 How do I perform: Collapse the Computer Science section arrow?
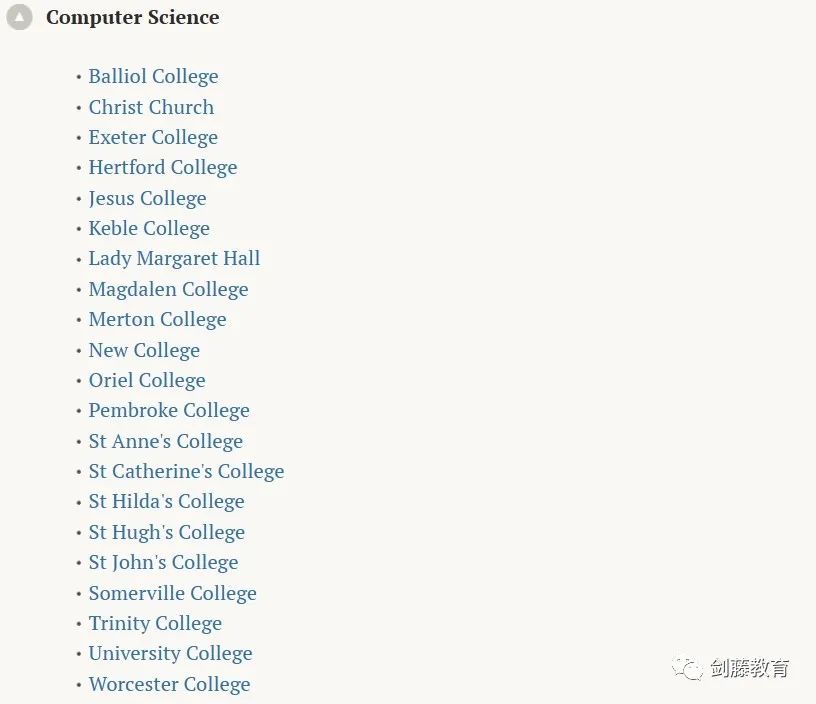click(x=19, y=17)
